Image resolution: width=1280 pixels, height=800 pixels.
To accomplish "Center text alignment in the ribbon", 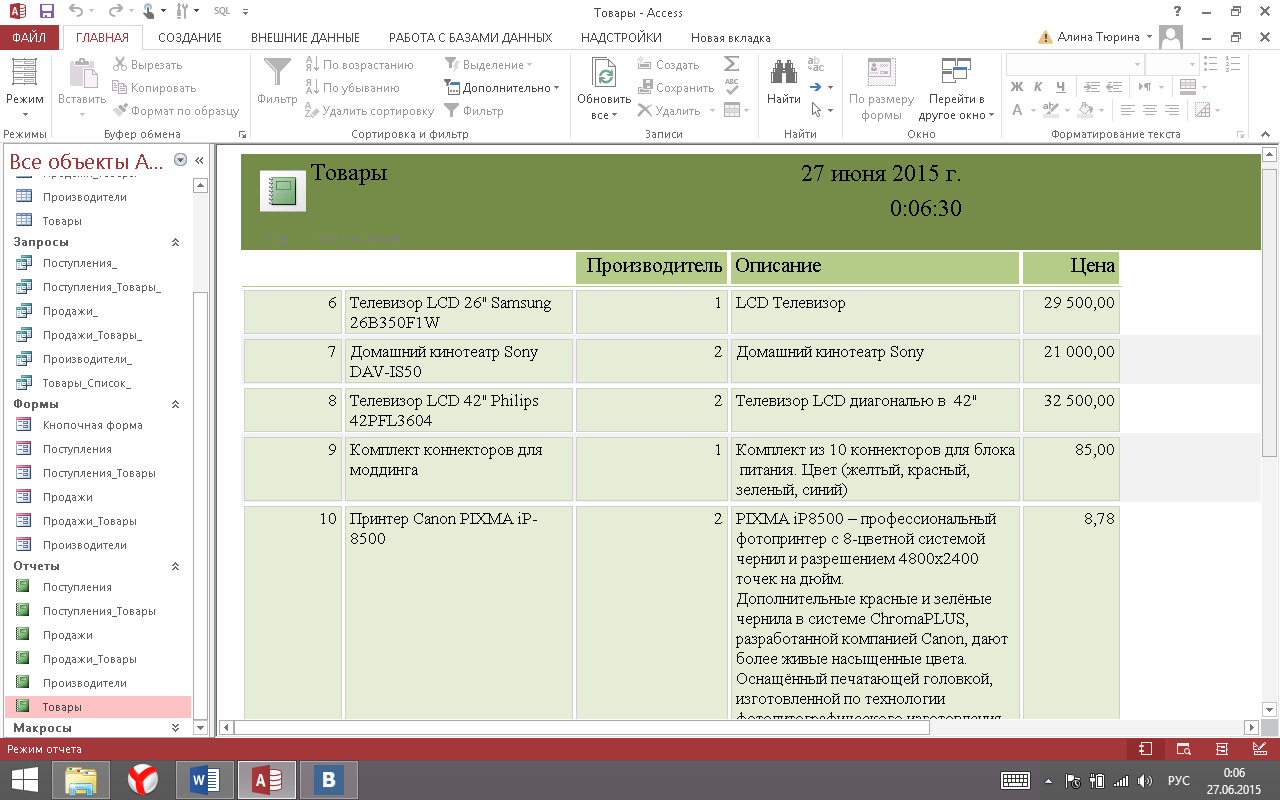I will coord(1150,110).
